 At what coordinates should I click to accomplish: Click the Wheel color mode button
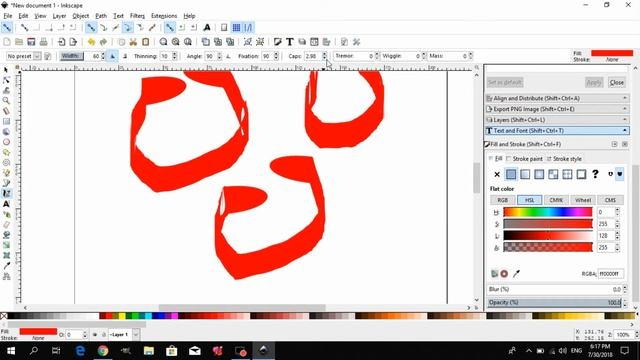pos(583,200)
